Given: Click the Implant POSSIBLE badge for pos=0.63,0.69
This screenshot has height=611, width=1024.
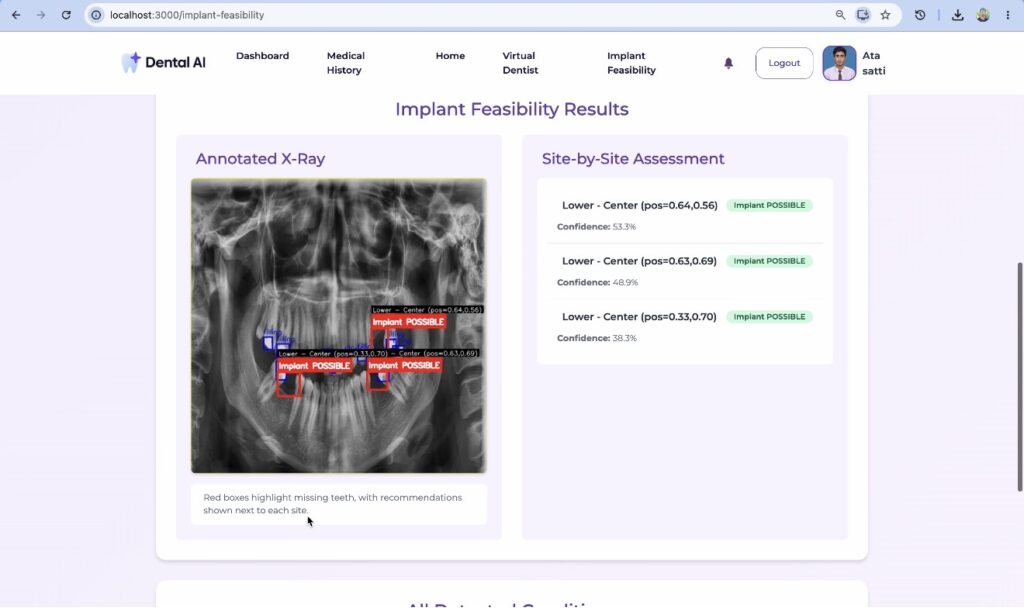Looking at the screenshot, I should (x=769, y=261).
